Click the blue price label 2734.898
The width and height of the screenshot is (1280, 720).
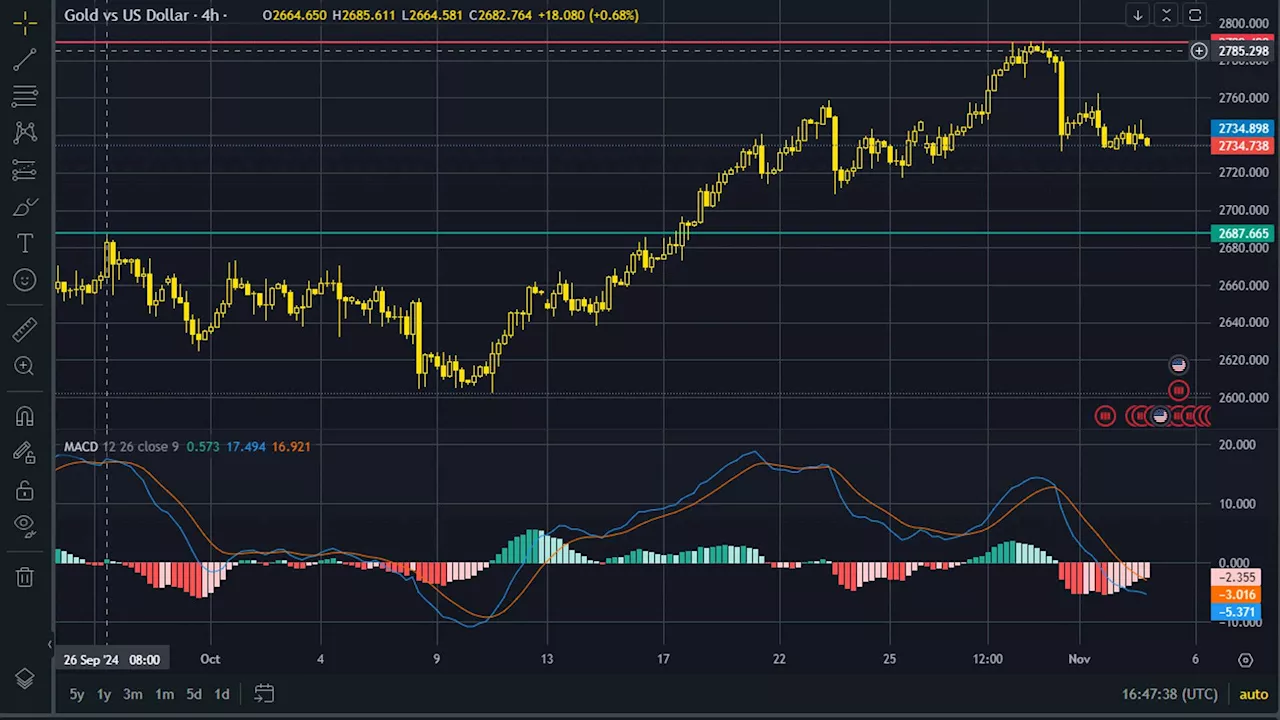1243,128
